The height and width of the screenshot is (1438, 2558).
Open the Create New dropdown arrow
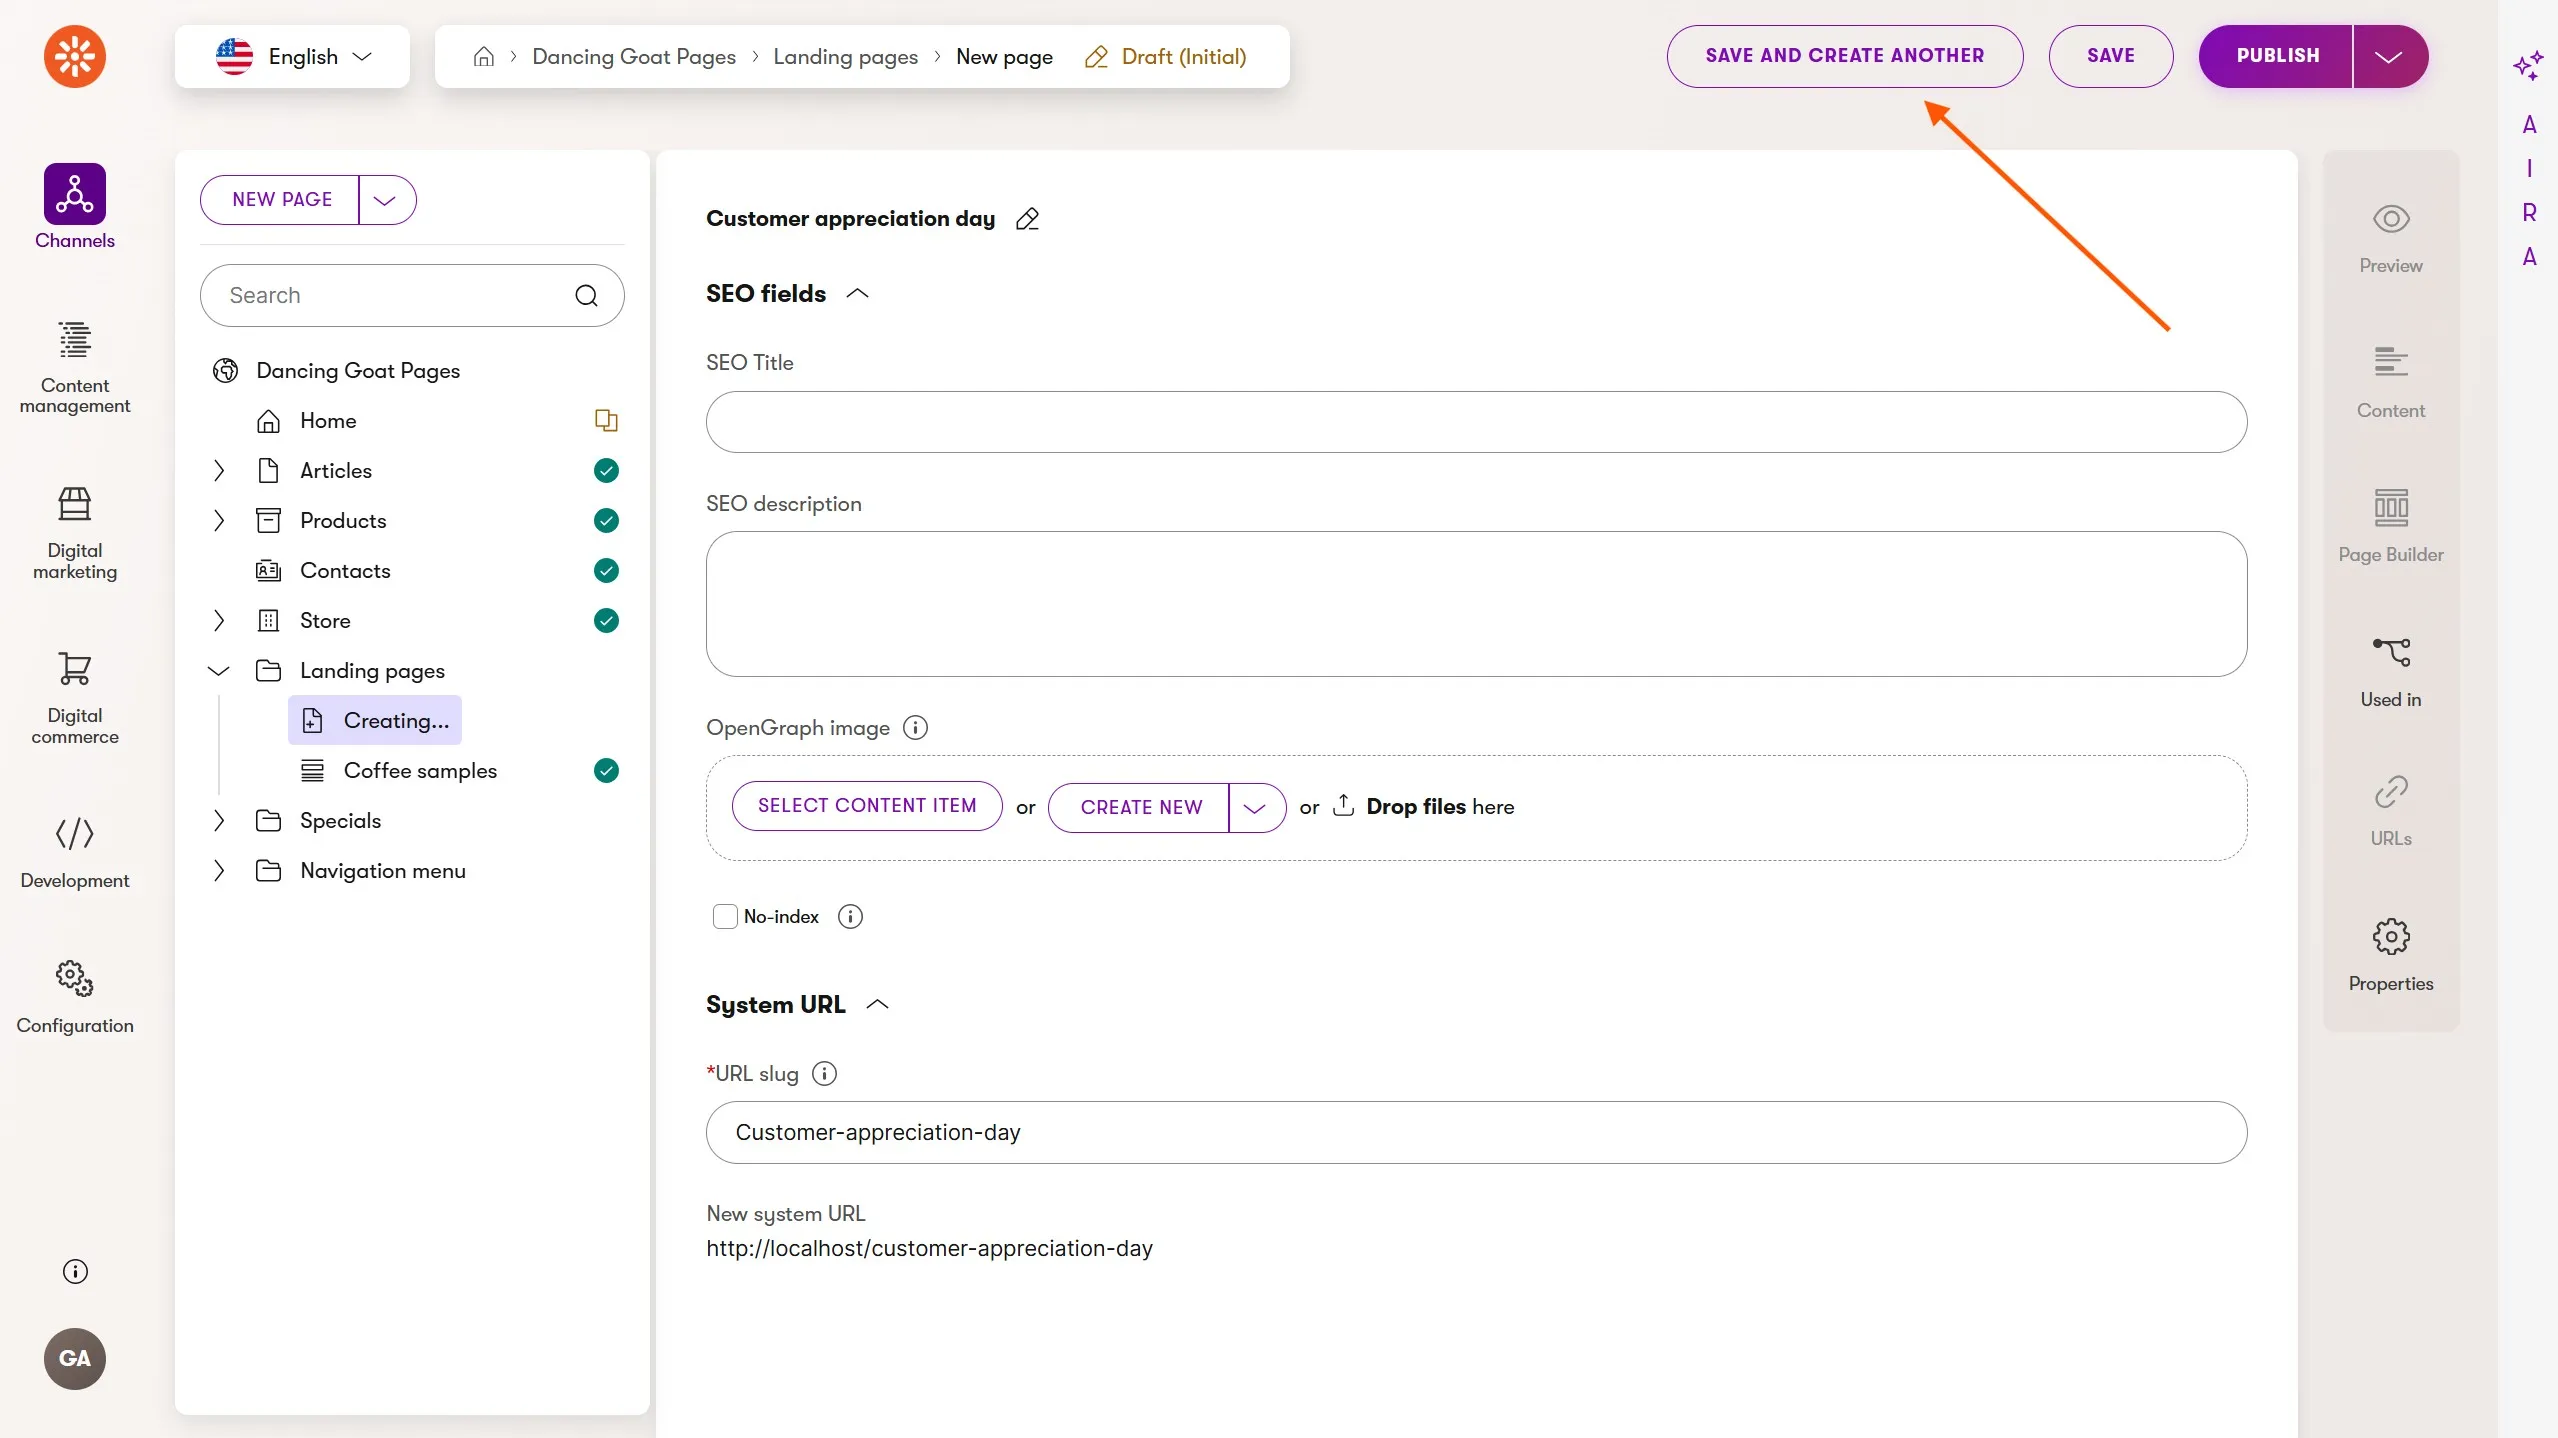click(x=1256, y=808)
